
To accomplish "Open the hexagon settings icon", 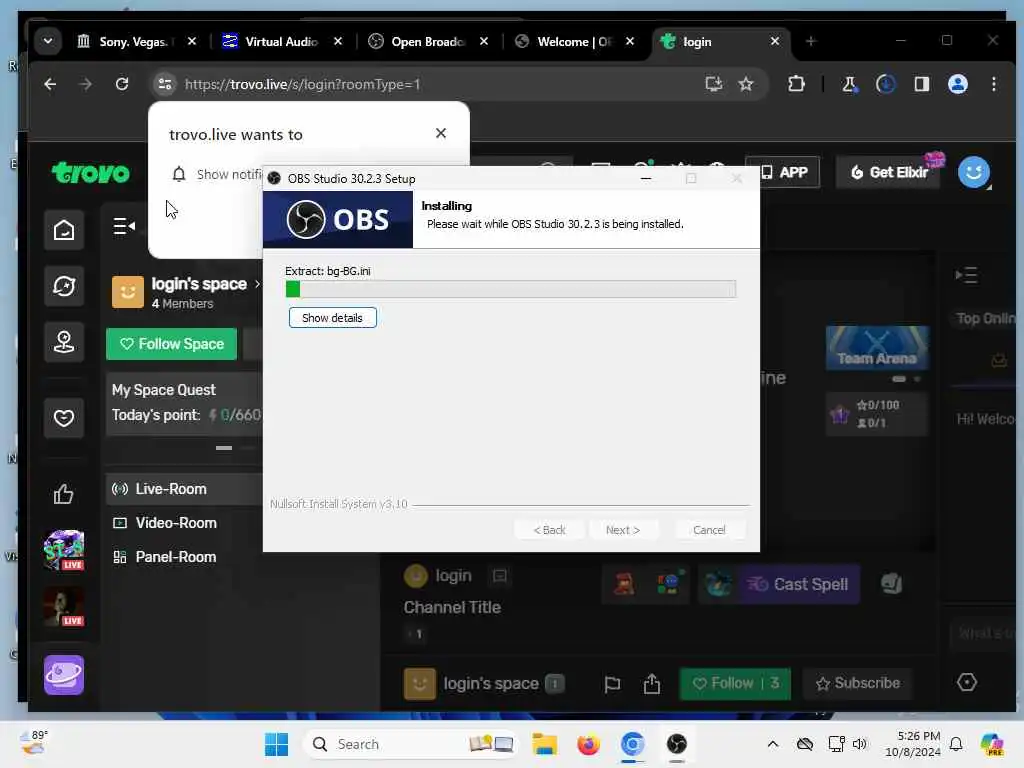I will click(967, 682).
